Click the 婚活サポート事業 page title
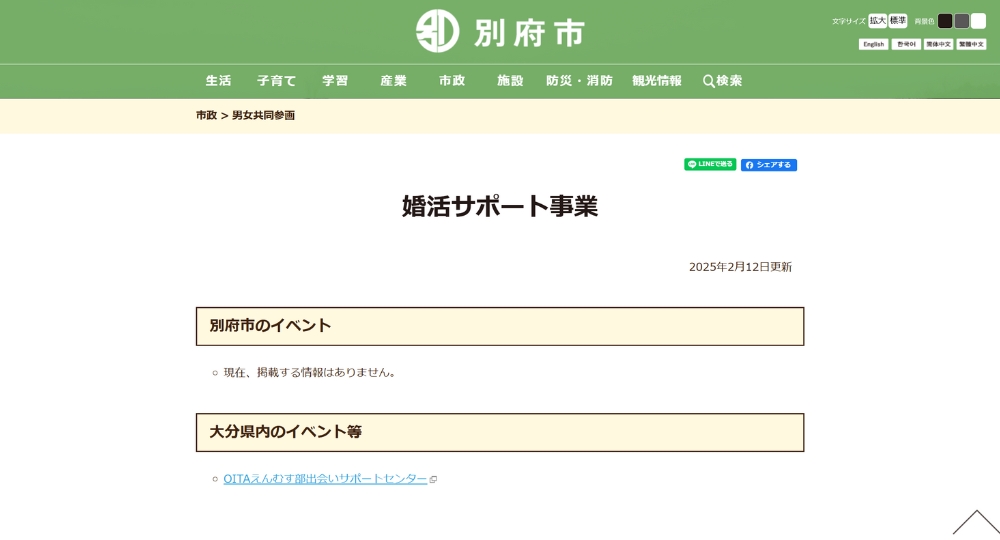1000x540 pixels. tap(500, 207)
